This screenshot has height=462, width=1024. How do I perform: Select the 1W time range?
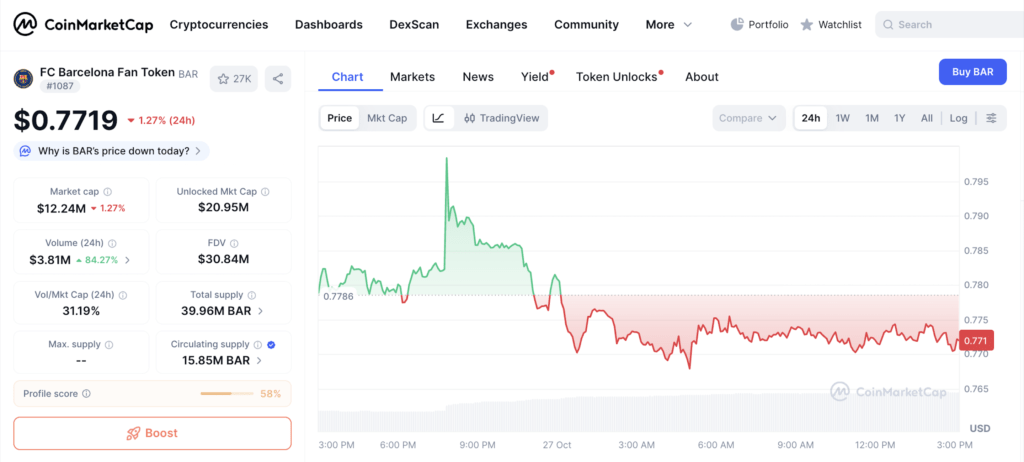click(843, 118)
